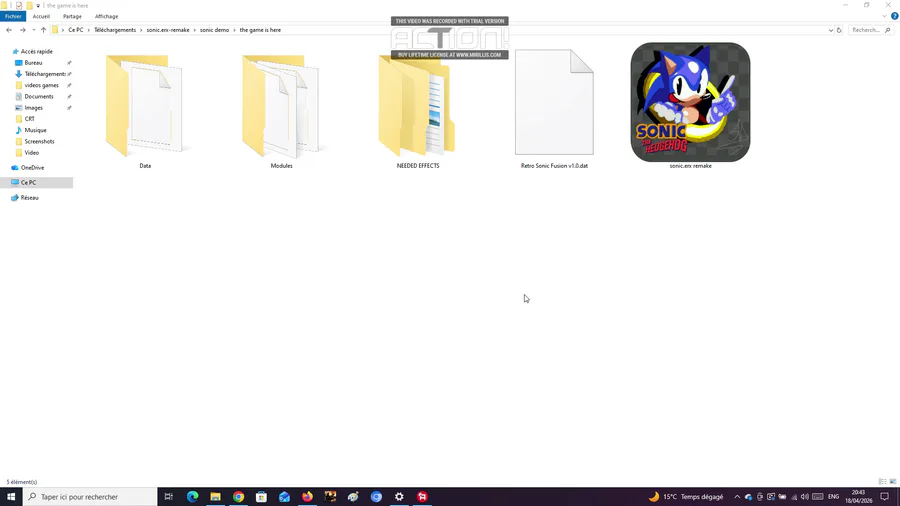This screenshot has width=900, height=506.
Task: Switch to large icons view in status bar
Action: point(893,482)
